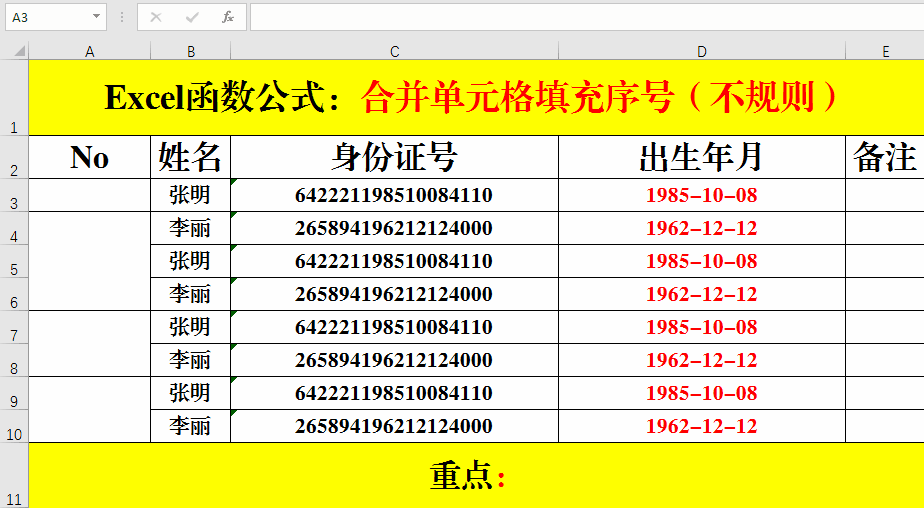924x508 pixels.
Task: Click '张明' in row 3
Action: 190,195
